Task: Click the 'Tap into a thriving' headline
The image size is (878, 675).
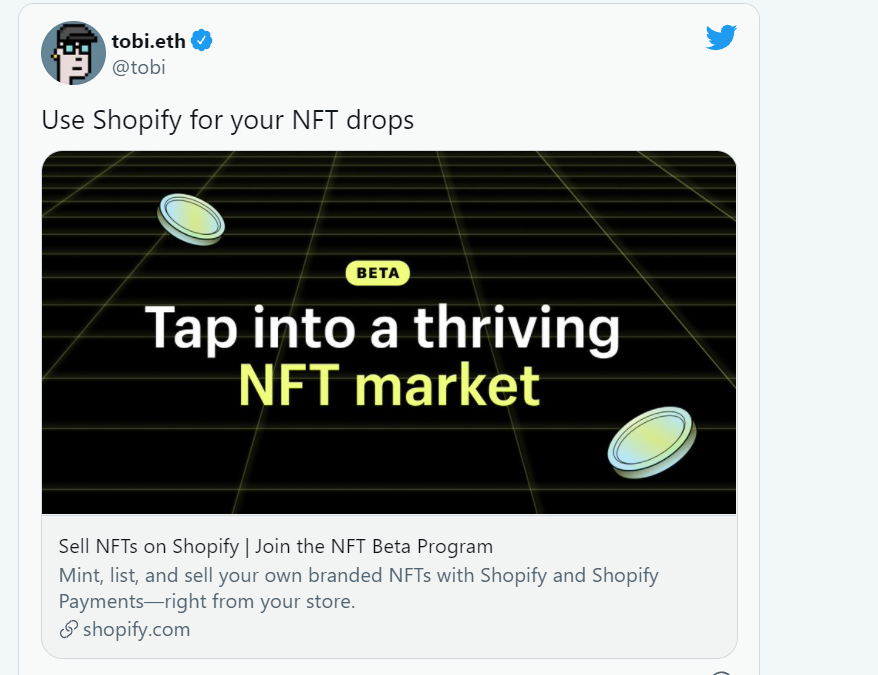Action: pos(382,329)
